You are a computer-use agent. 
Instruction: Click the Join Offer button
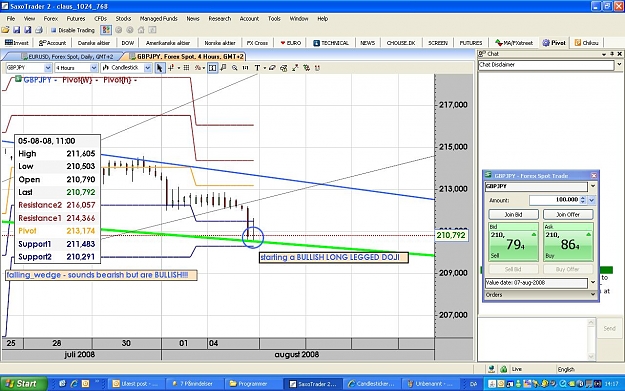point(568,214)
